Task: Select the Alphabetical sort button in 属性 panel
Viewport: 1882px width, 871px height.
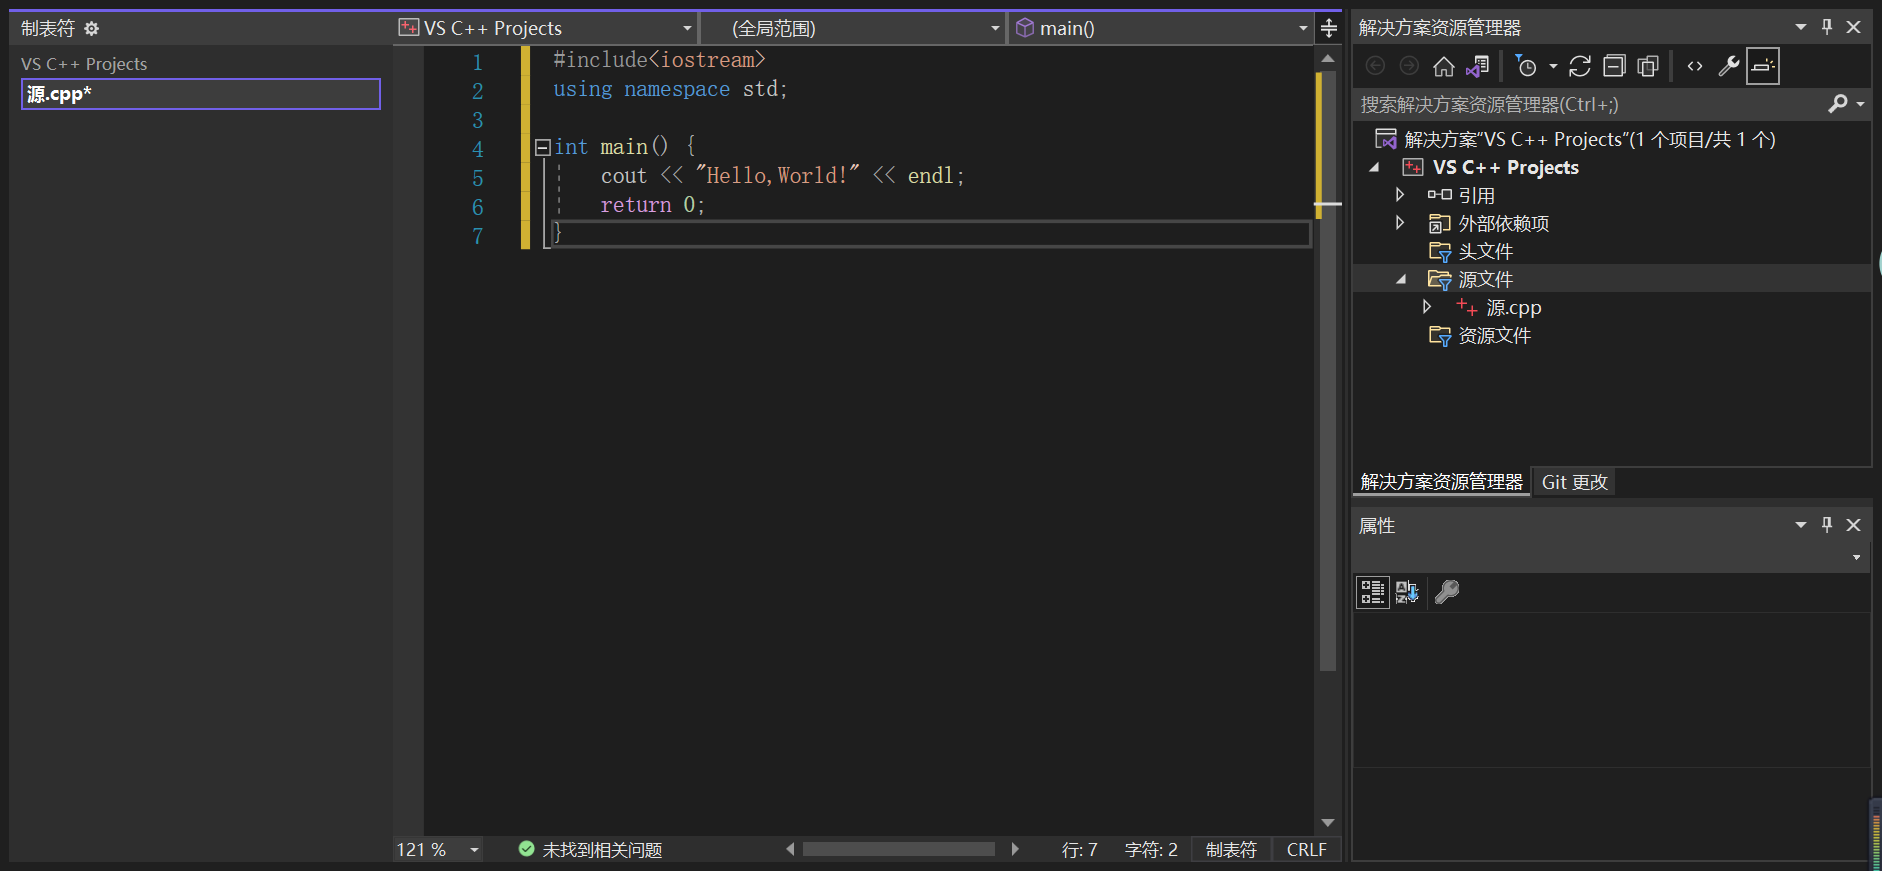Action: click(1407, 592)
